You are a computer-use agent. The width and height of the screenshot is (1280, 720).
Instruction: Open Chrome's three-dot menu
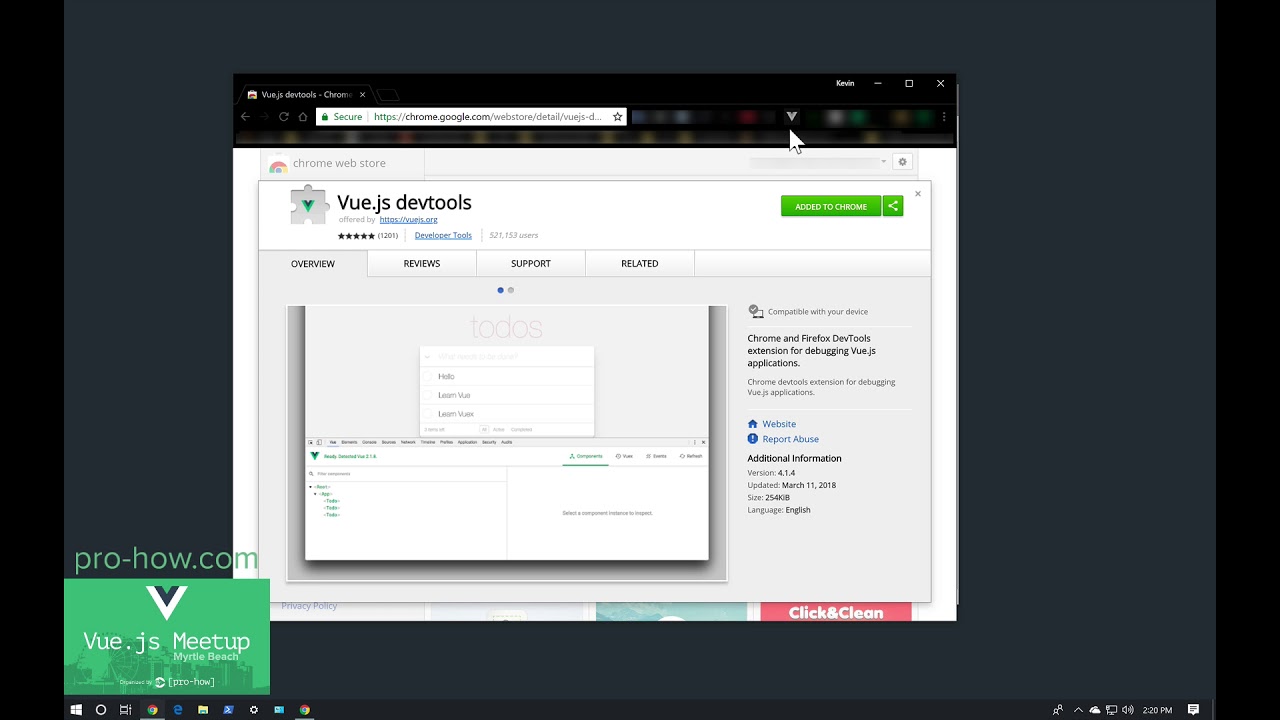(x=944, y=117)
